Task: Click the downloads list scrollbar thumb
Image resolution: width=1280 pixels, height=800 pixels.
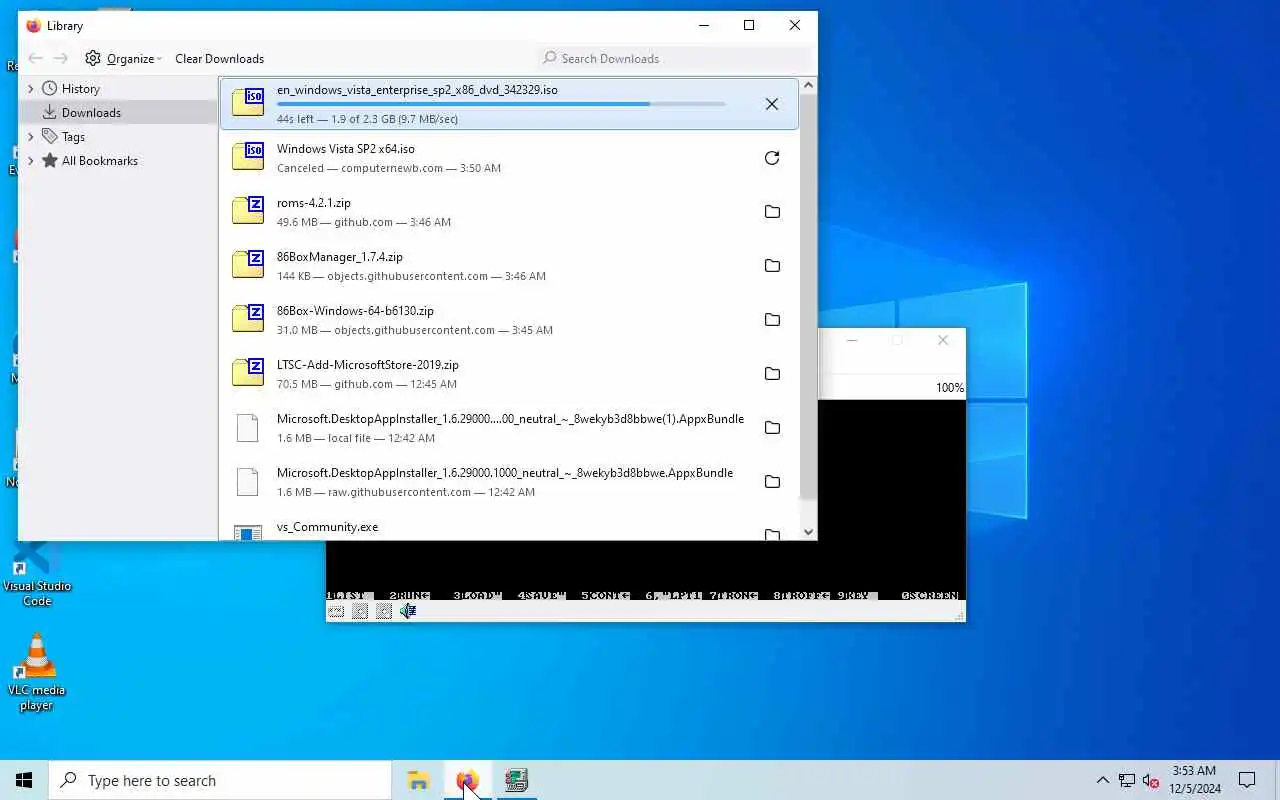Action: tap(808, 298)
